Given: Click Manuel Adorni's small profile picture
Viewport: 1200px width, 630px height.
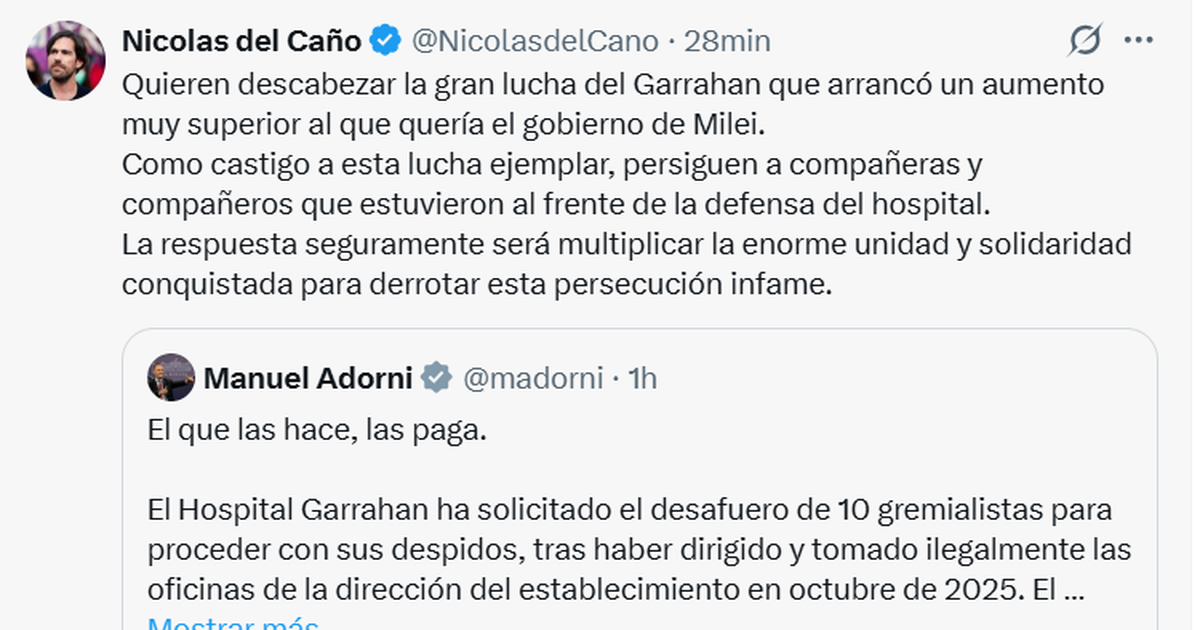Looking at the screenshot, I should (x=171, y=378).
